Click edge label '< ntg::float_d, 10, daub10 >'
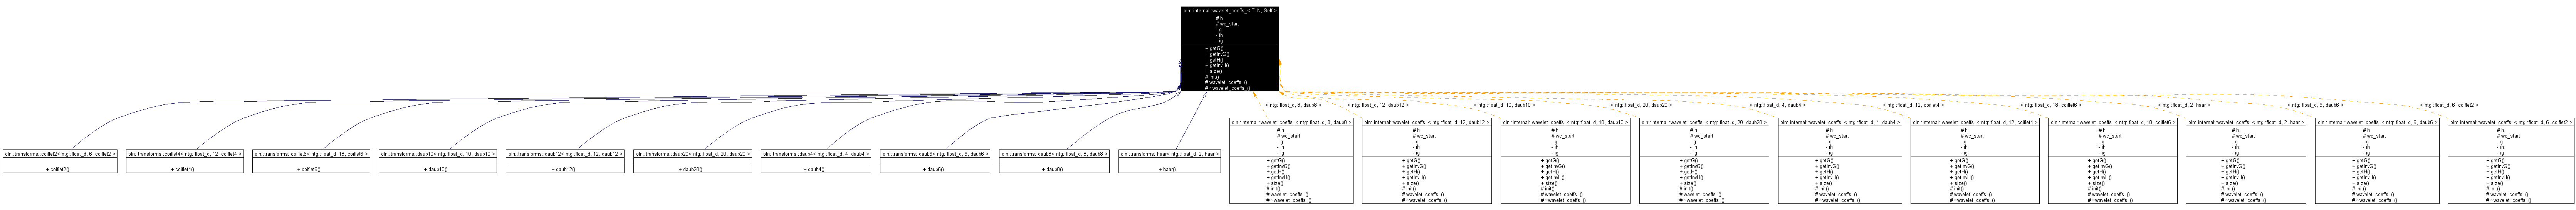This screenshot has height=210, width=2576. click(1504, 104)
